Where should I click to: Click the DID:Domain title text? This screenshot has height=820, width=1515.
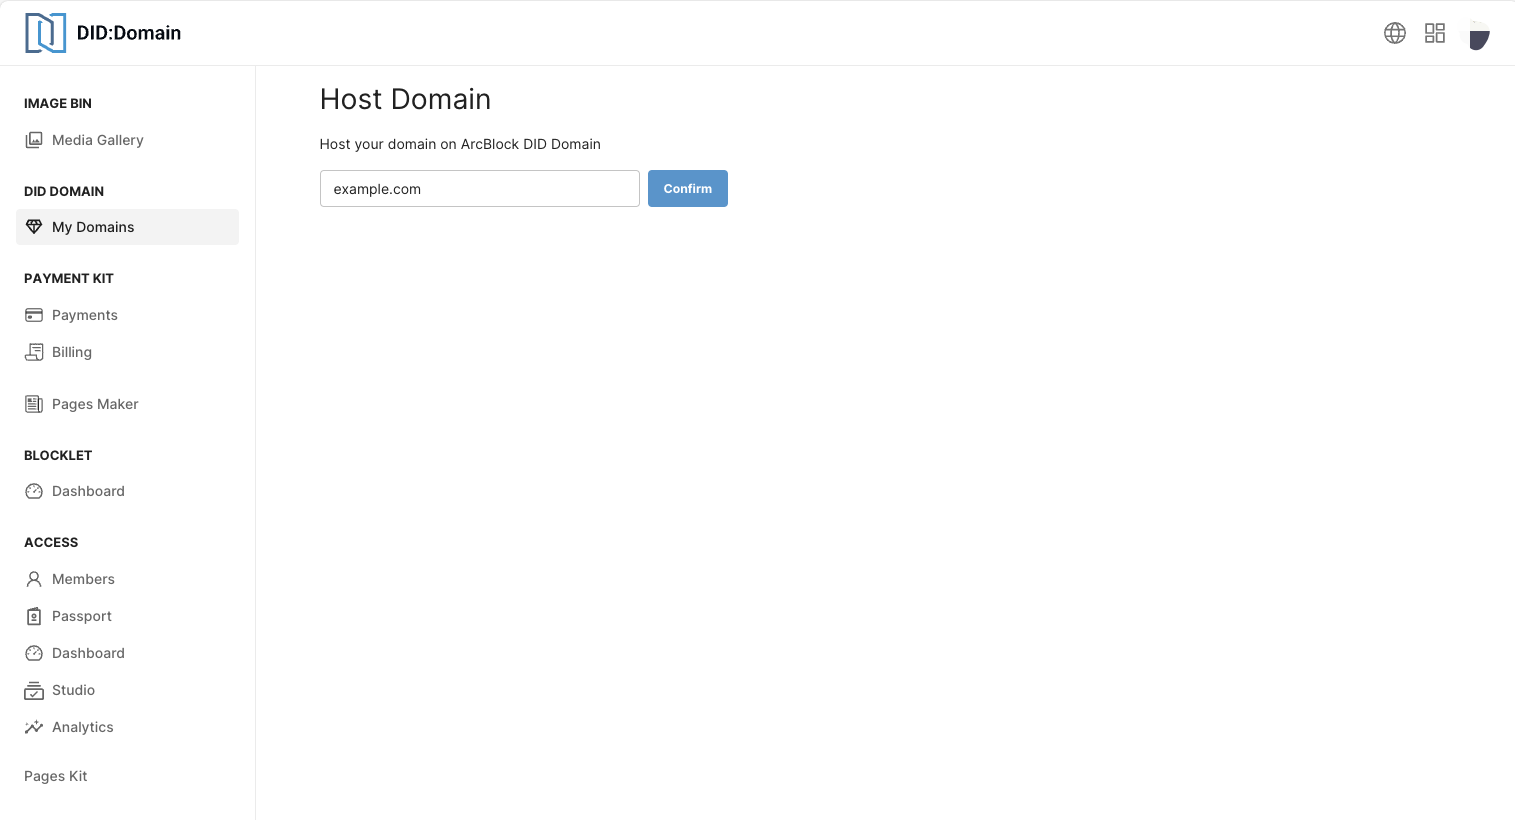pyautogui.click(x=129, y=33)
